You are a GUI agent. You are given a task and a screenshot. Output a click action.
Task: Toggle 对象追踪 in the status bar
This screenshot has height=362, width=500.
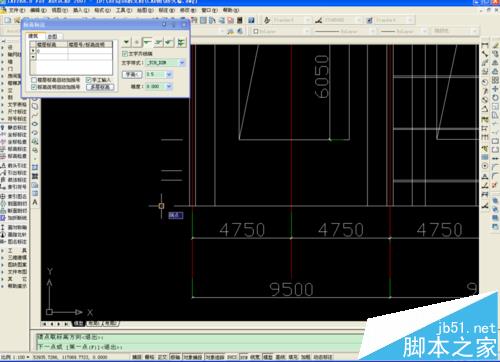[x=214, y=357]
